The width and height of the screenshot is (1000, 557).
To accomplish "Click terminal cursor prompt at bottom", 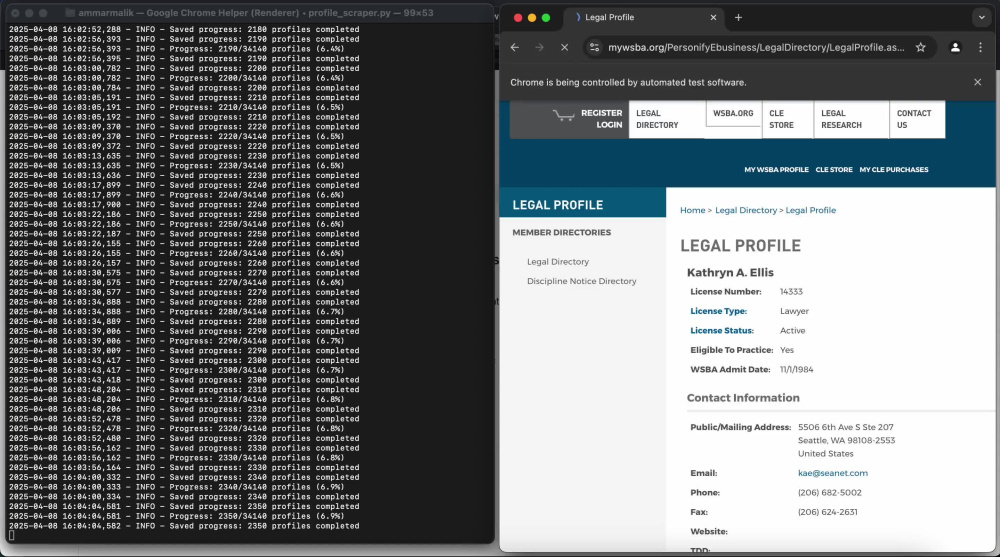I will pyautogui.click(x=11, y=536).
